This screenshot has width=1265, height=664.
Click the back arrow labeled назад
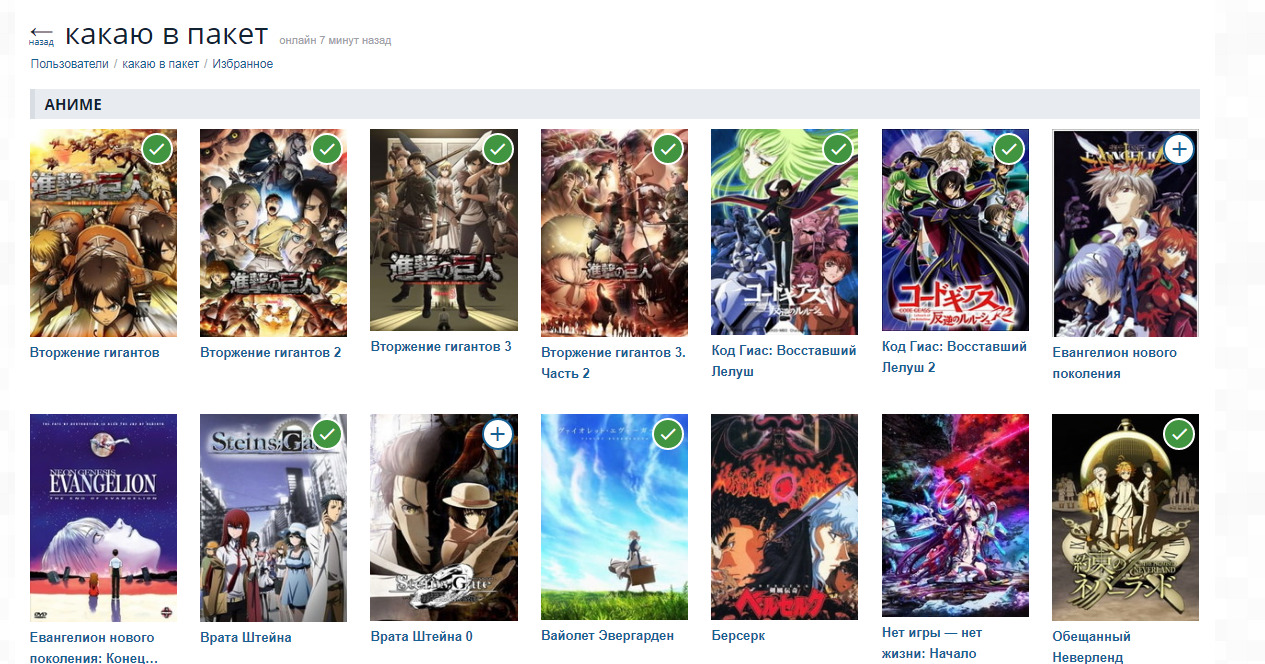(x=41, y=36)
